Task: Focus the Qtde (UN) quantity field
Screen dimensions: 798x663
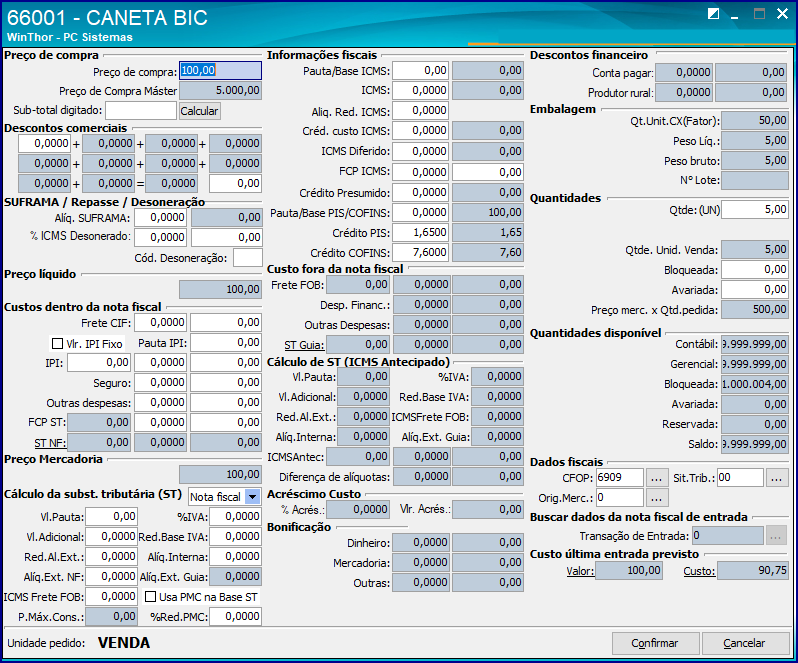Action: coord(755,210)
